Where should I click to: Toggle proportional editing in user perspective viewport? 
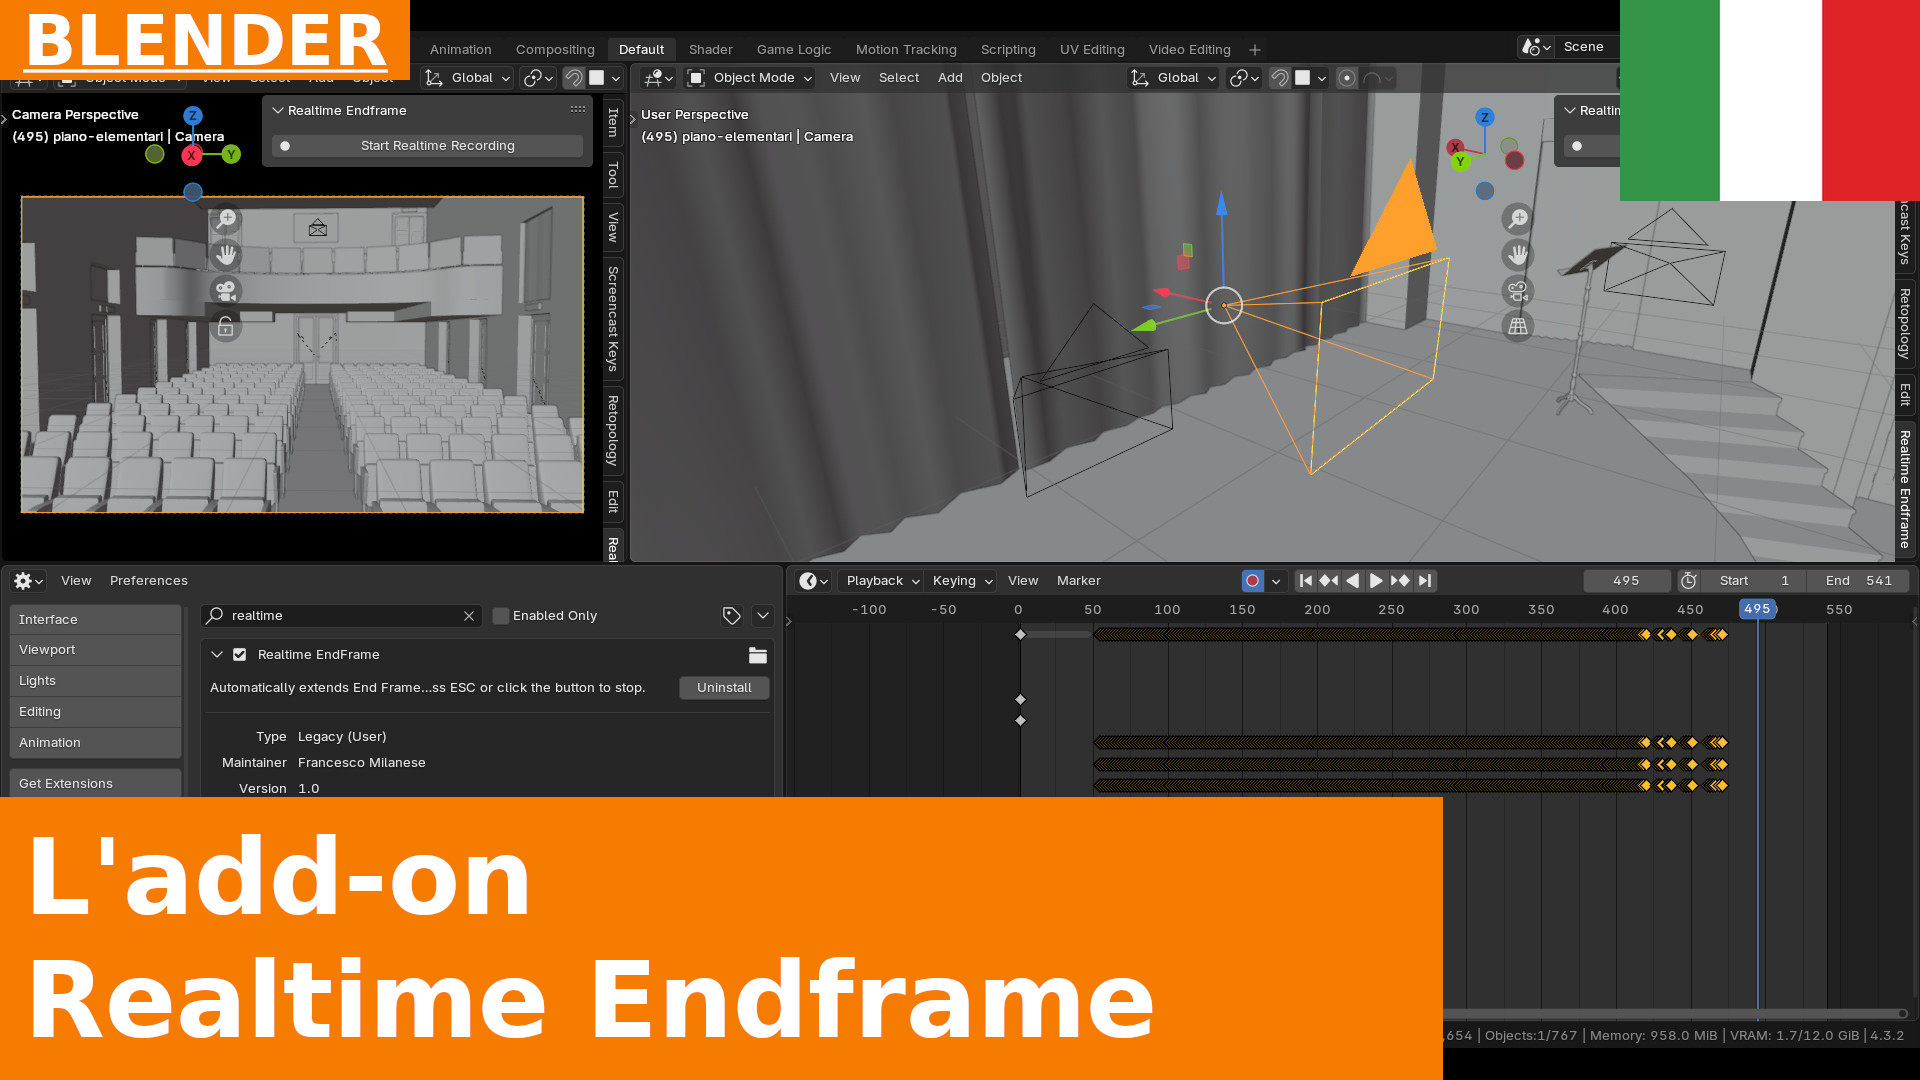[x=1347, y=78]
